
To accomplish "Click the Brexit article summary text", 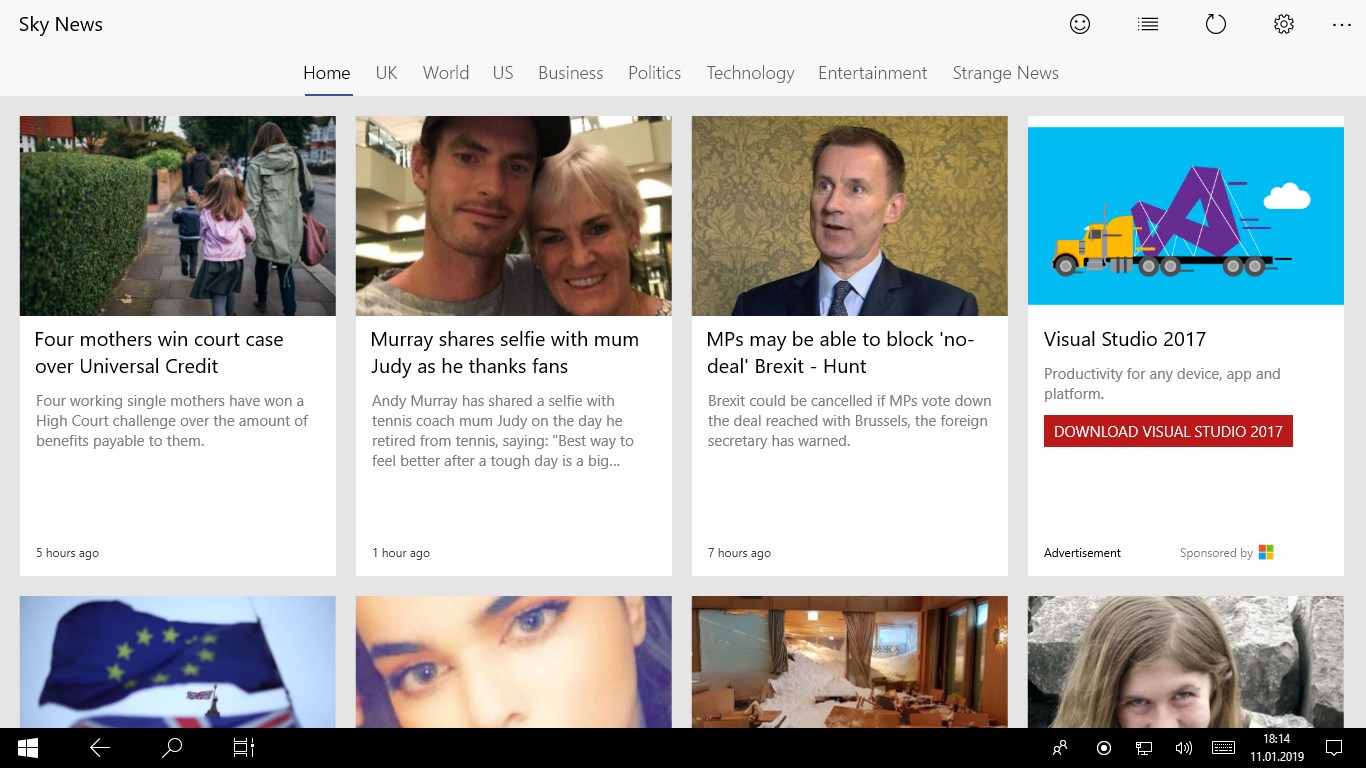I will coord(850,421).
